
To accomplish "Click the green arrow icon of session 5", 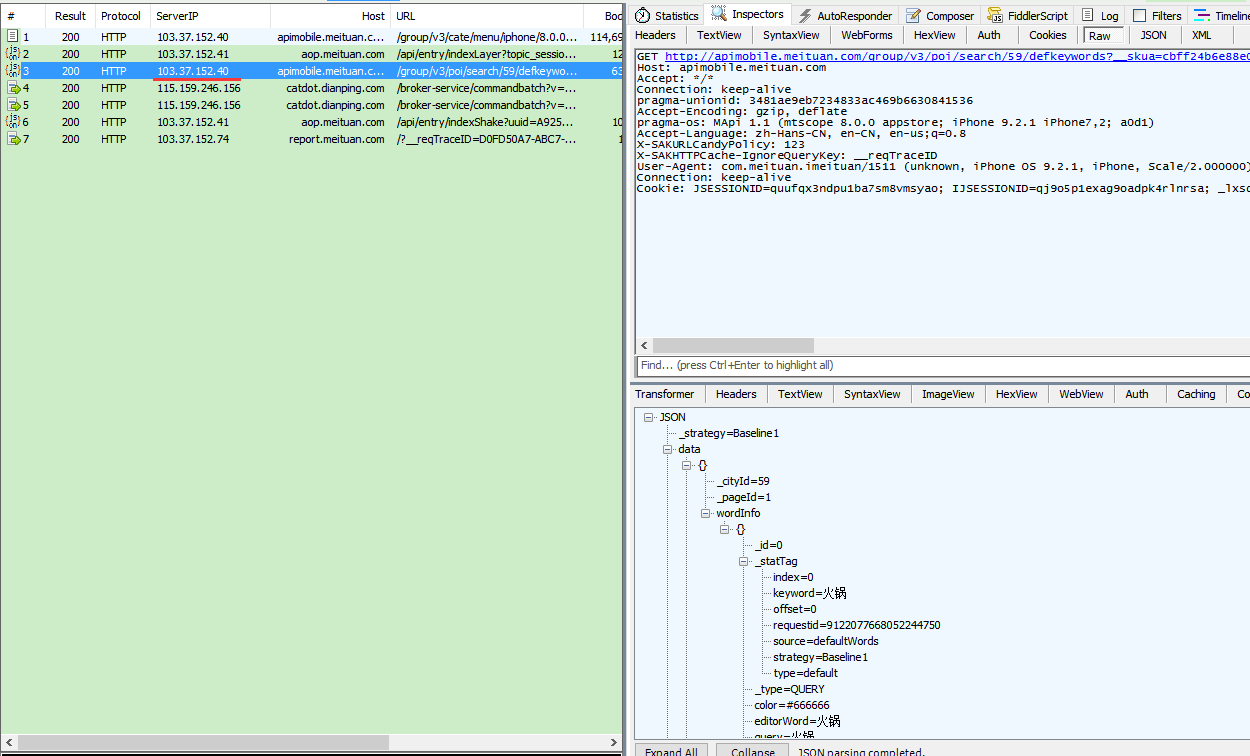I will click(x=14, y=105).
